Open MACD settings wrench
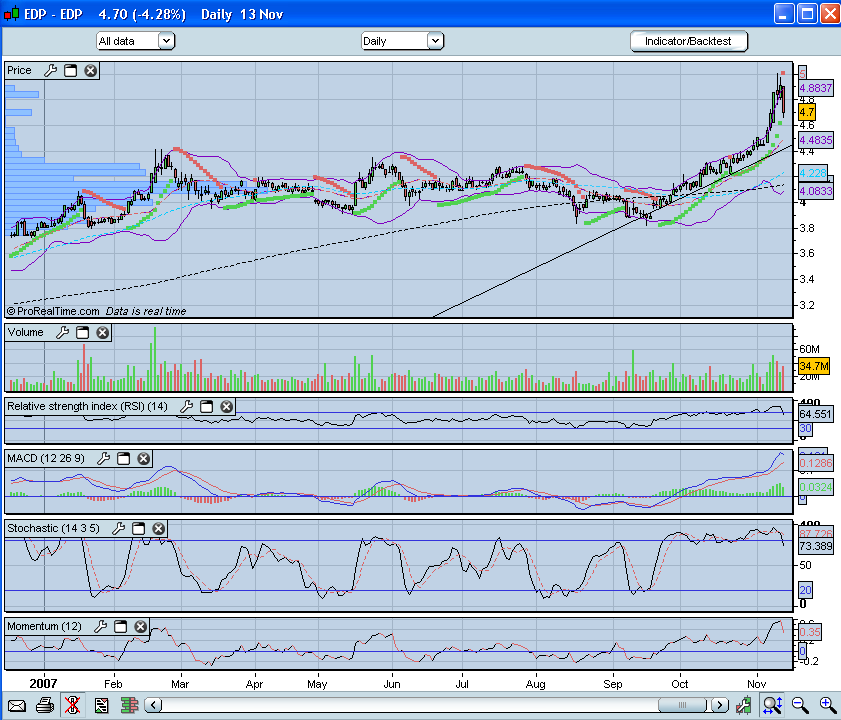 coord(103,459)
